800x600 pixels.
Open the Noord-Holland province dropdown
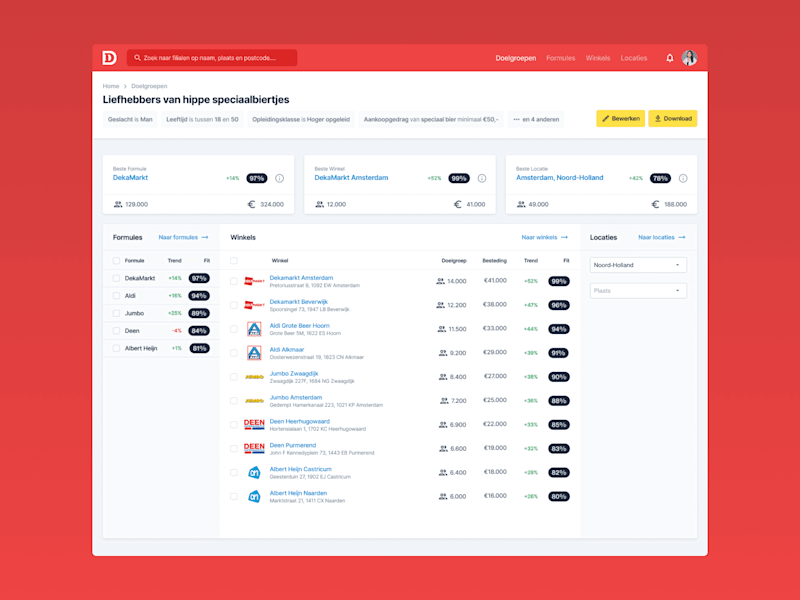(638, 265)
